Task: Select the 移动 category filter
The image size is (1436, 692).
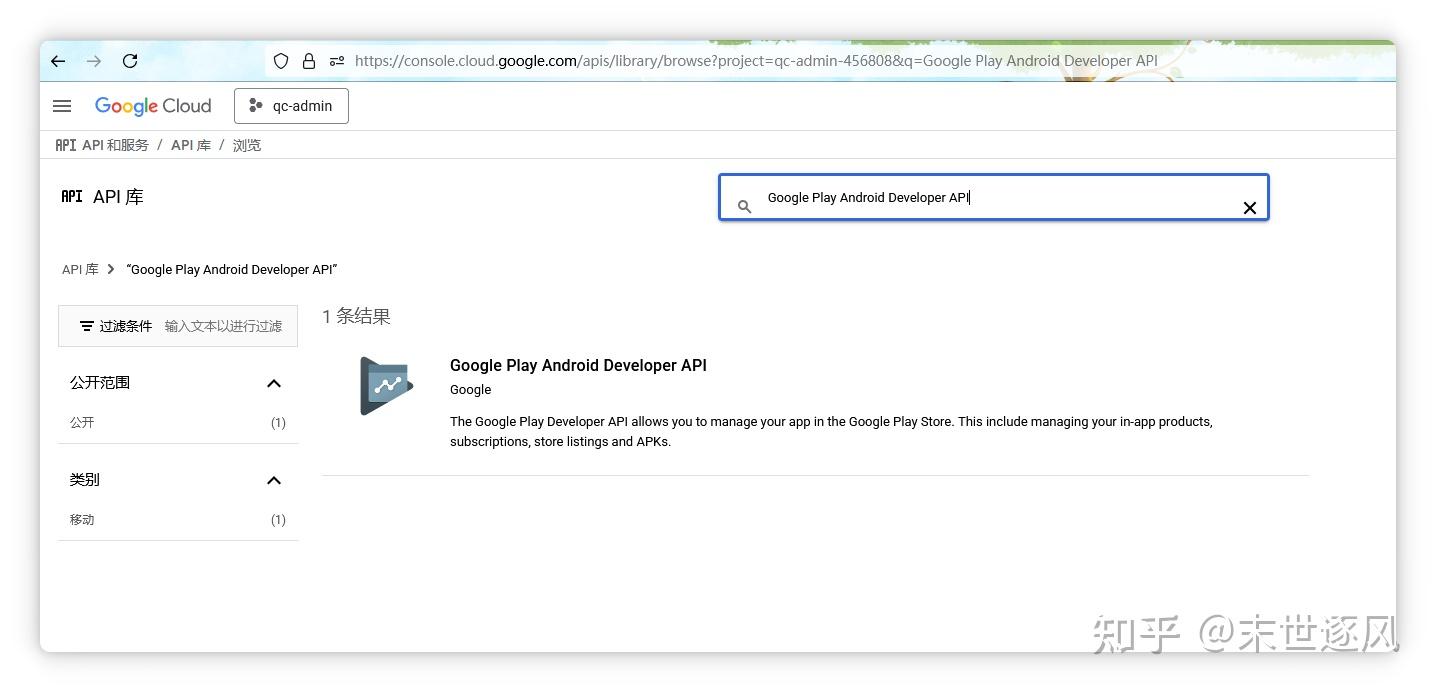Action: pos(82,519)
